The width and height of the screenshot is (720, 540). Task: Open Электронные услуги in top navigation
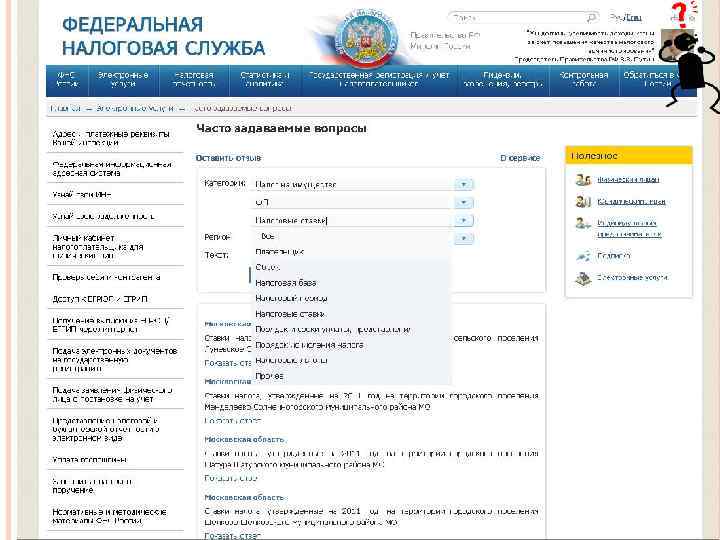[x=123, y=79]
